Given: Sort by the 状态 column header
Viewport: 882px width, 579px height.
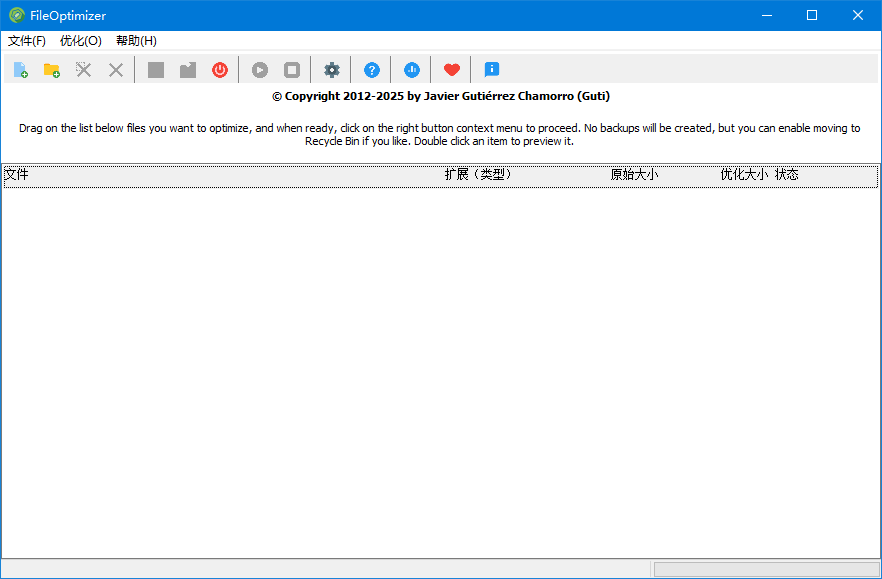Looking at the screenshot, I should 786,174.
